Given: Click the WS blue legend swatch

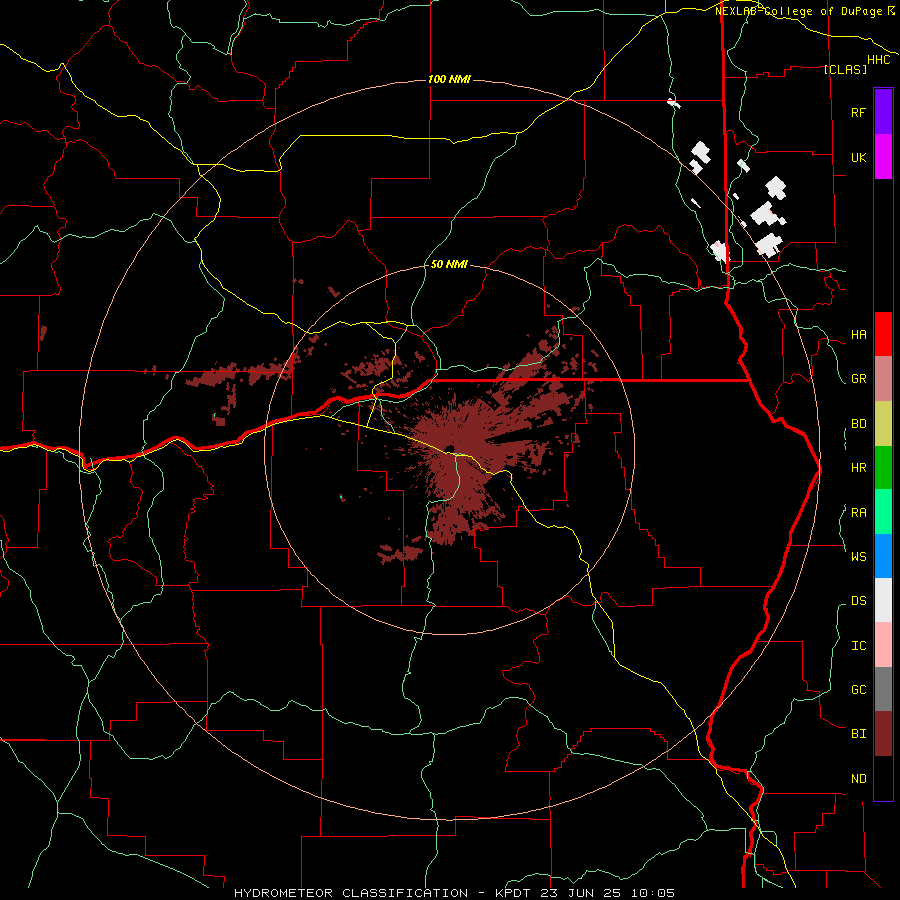Looking at the screenshot, I should click(x=883, y=556).
